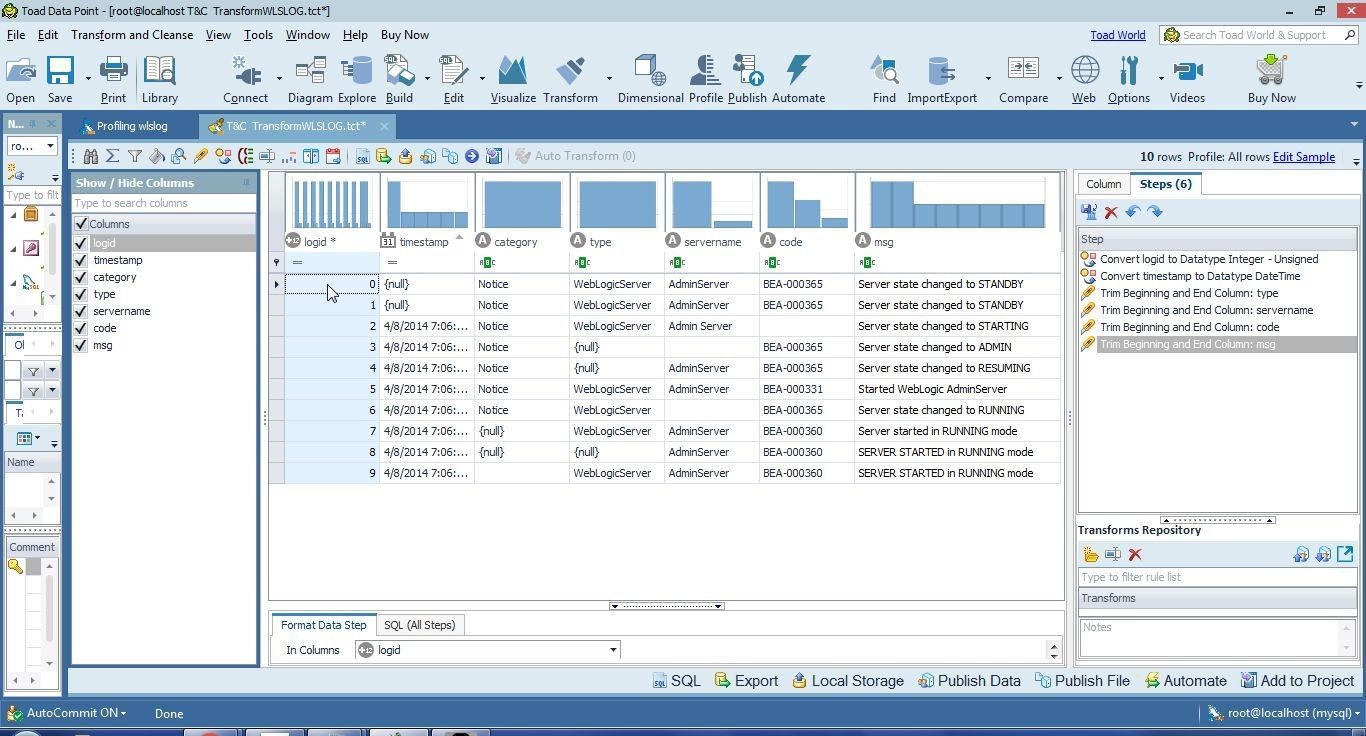
Task: Uncheck the timestamp column checkbox
Action: click(81, 260)
